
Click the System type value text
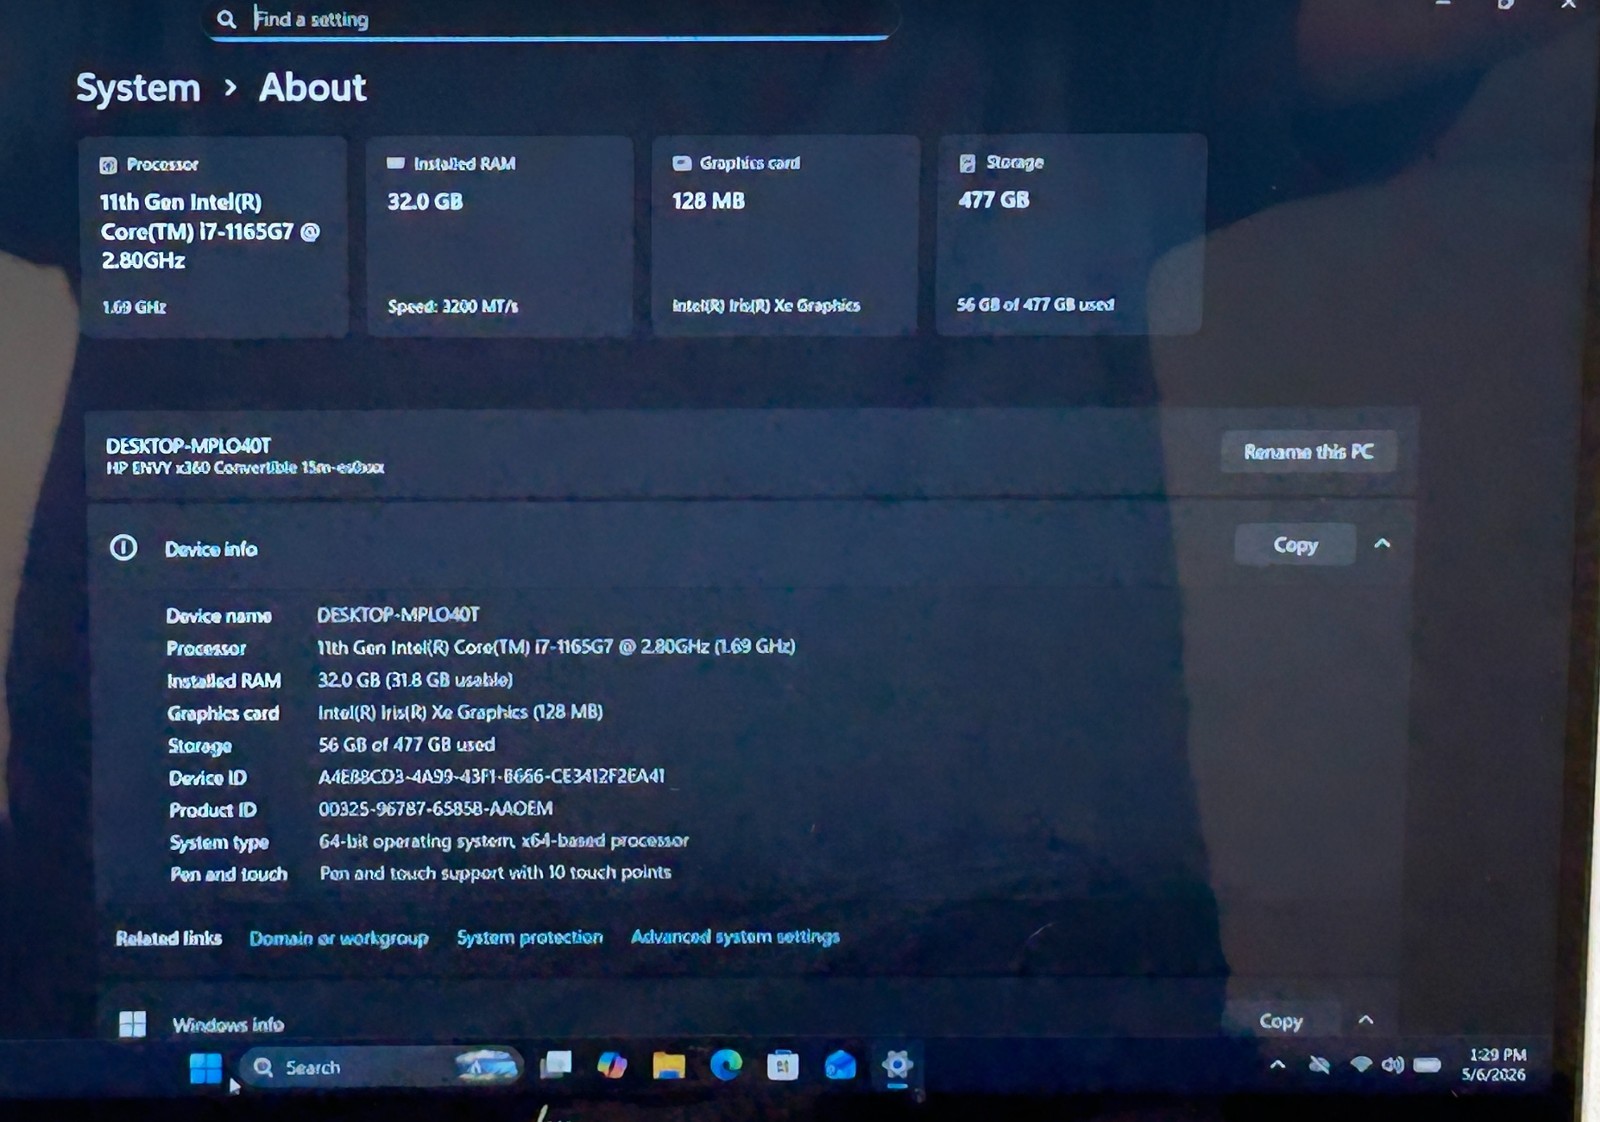pyautogui.click(x=504, y=841)
